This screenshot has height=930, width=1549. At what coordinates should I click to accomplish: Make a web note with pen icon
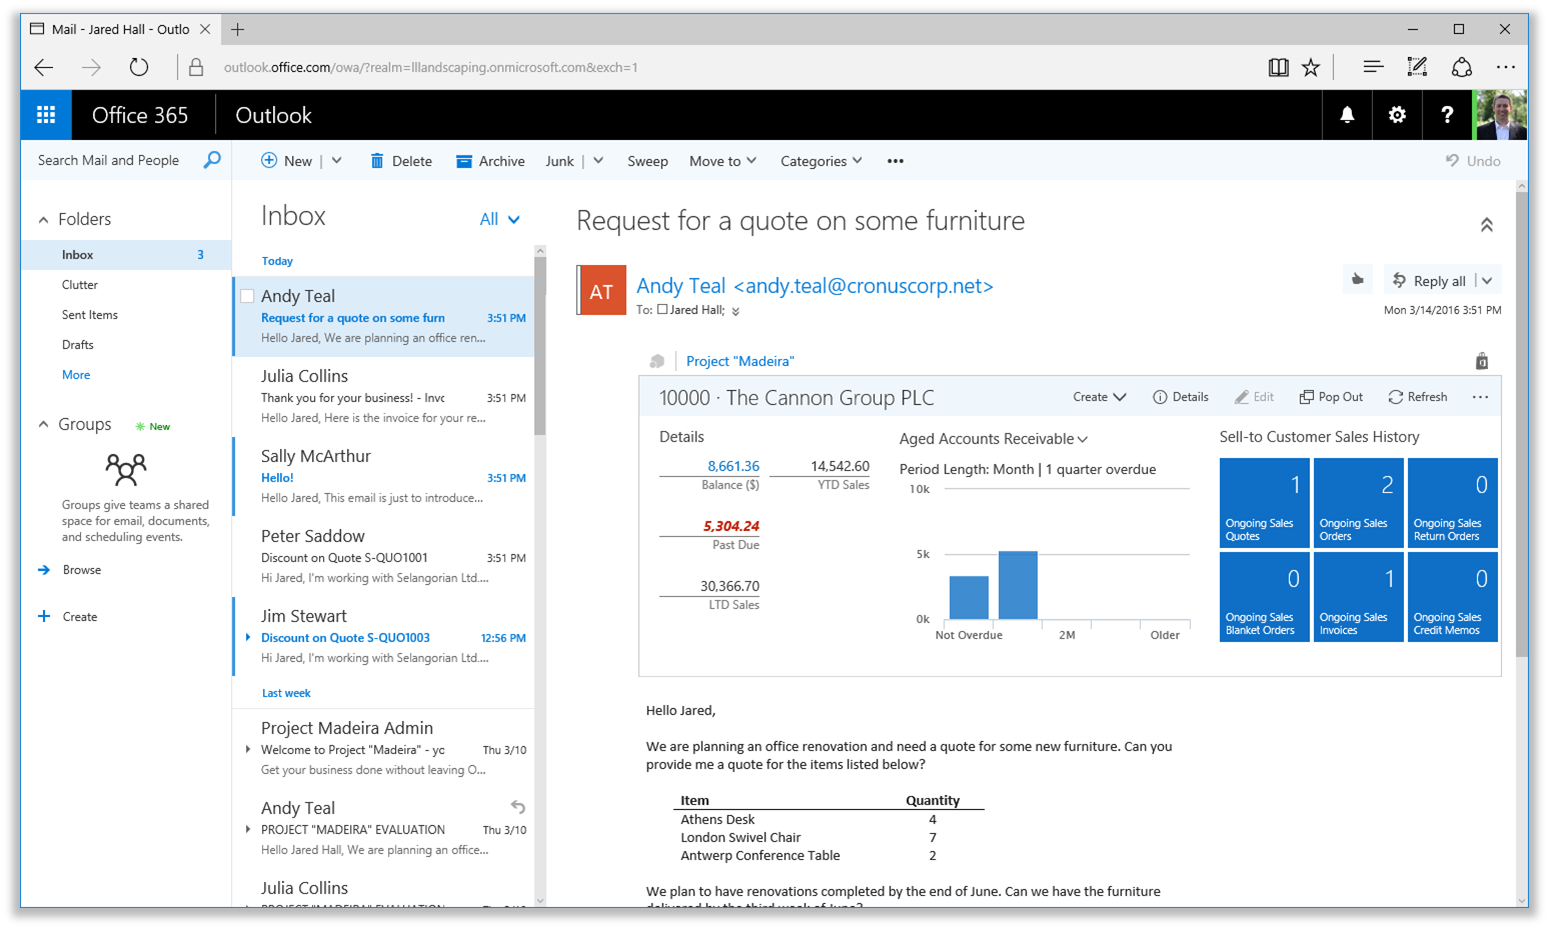pos(1417,67)
